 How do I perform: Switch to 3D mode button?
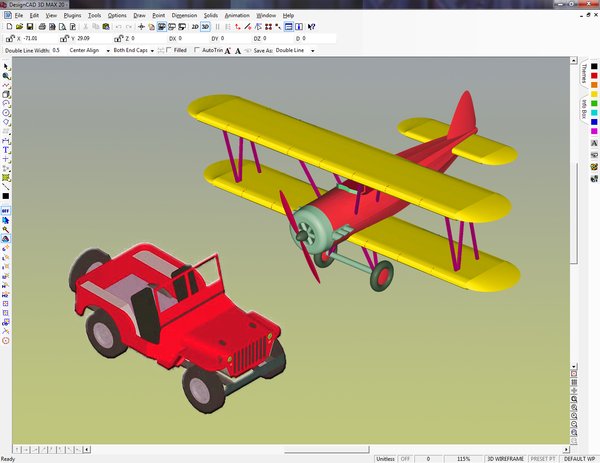204,27
